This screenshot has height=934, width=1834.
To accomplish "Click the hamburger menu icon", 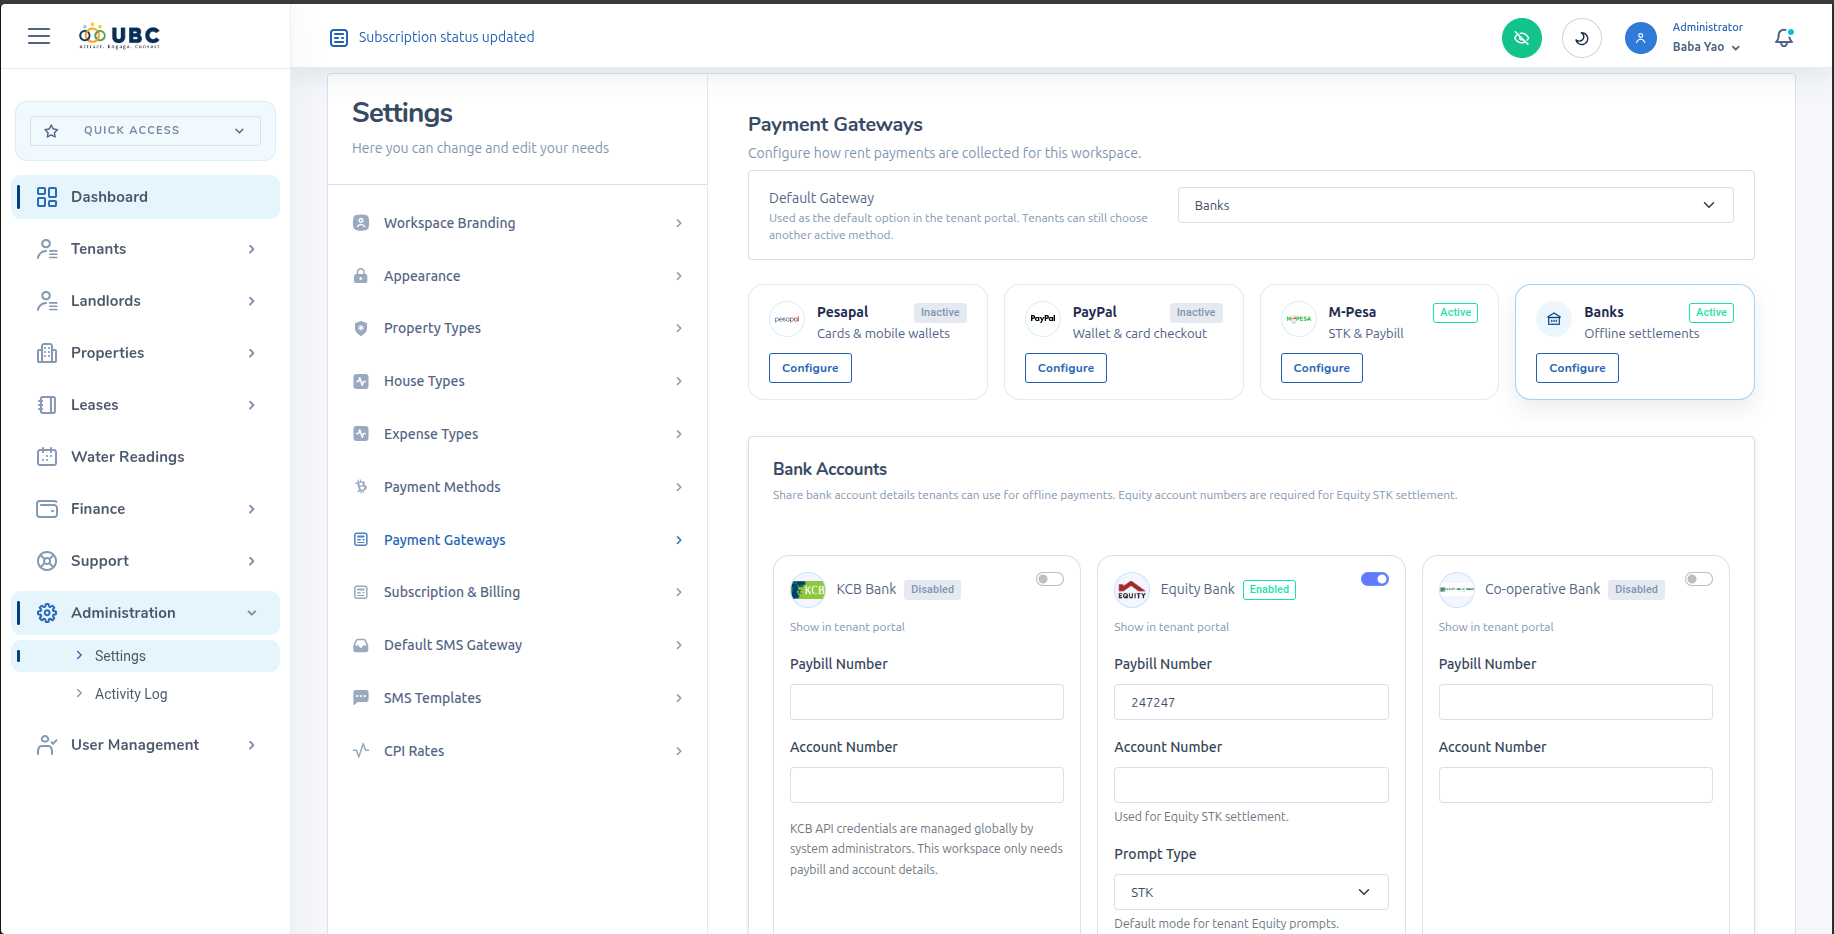I will click(39, 36).
